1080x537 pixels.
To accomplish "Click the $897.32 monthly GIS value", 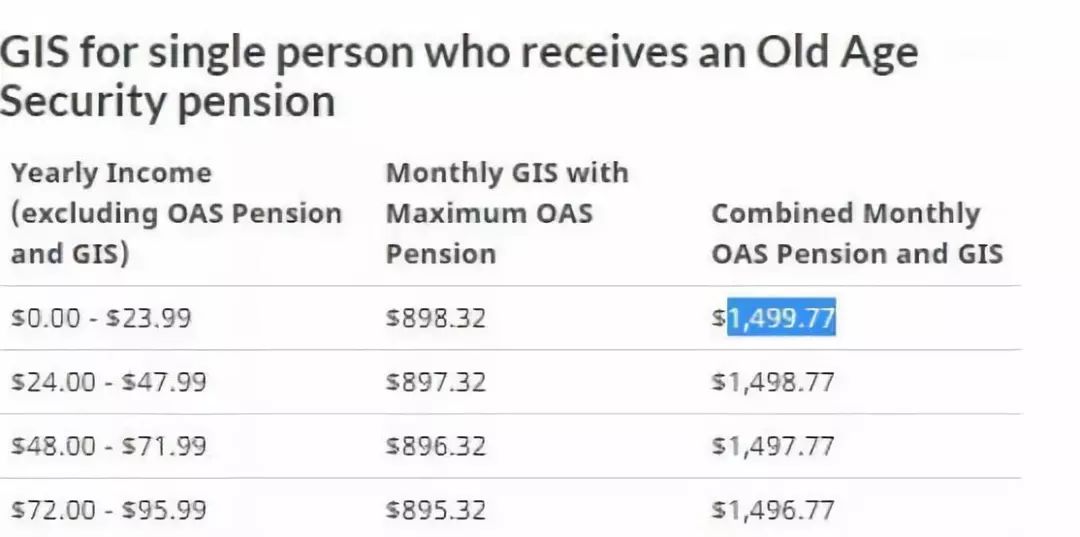I will (x=436, y=381).
